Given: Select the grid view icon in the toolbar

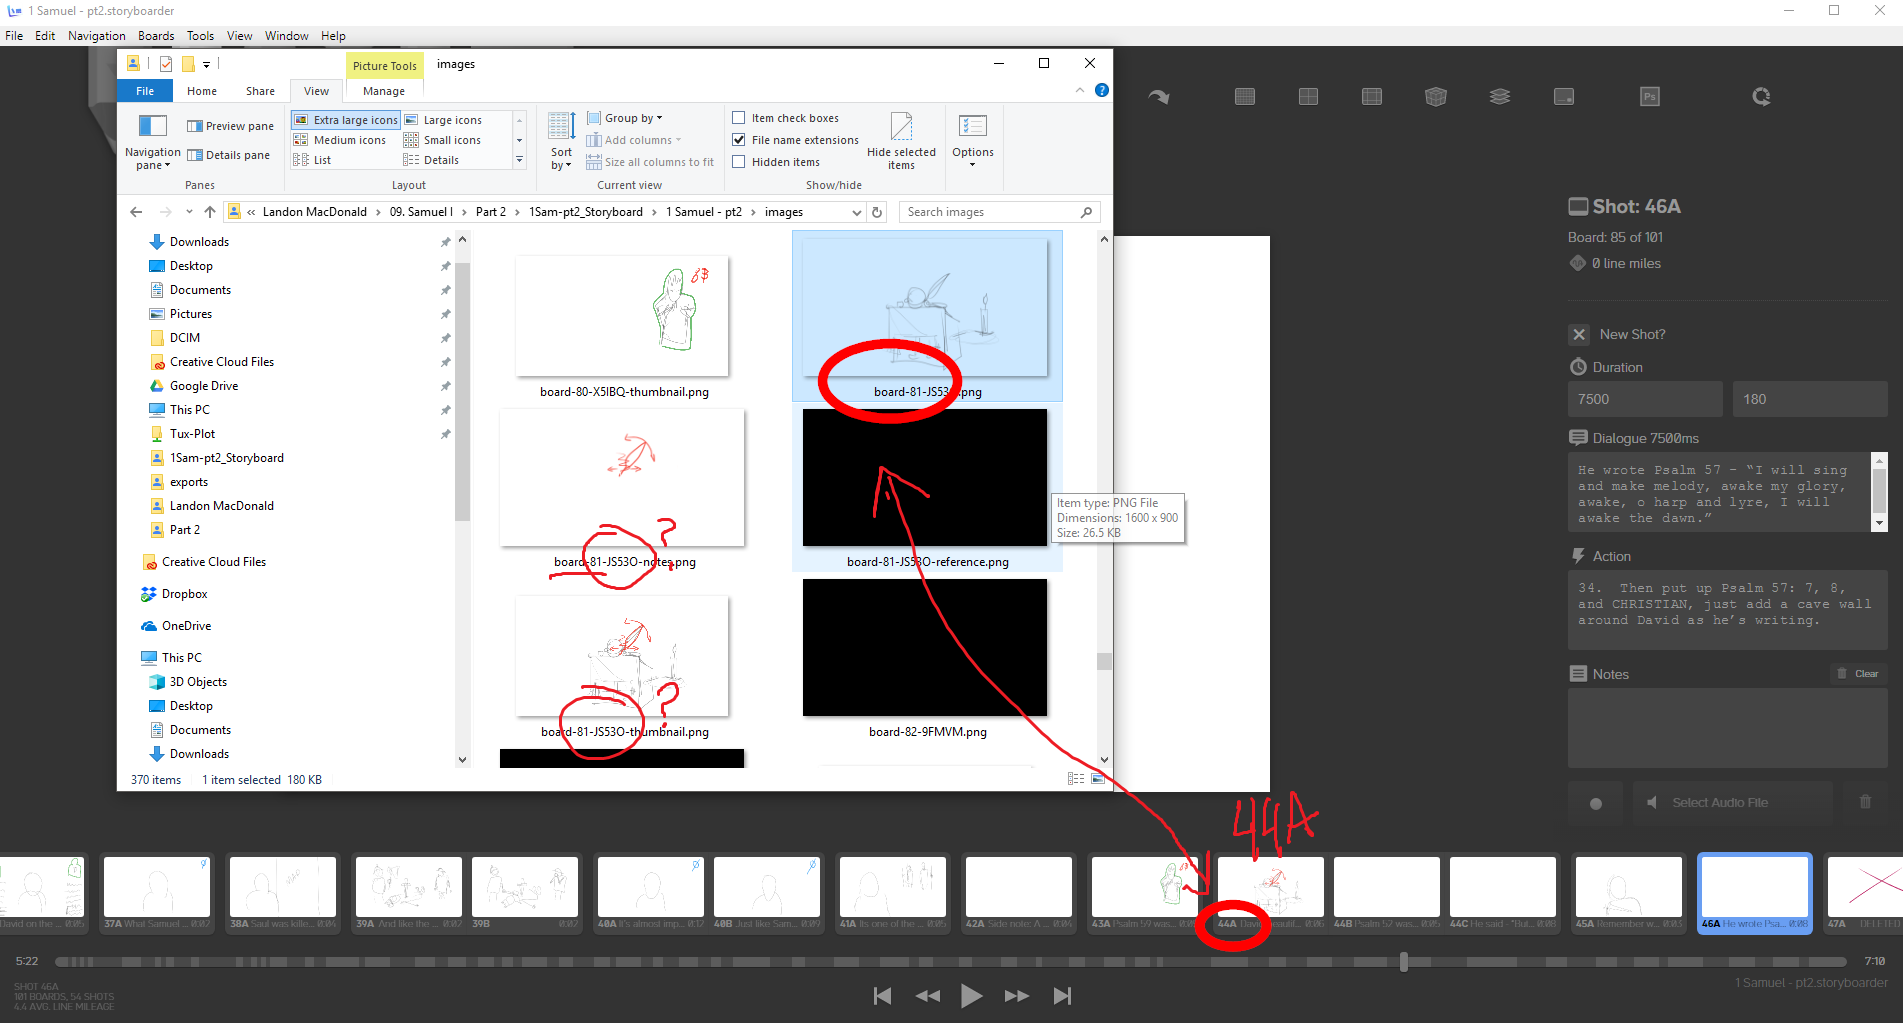Looking at the screenshot, I should click(x=1245, y=96).
